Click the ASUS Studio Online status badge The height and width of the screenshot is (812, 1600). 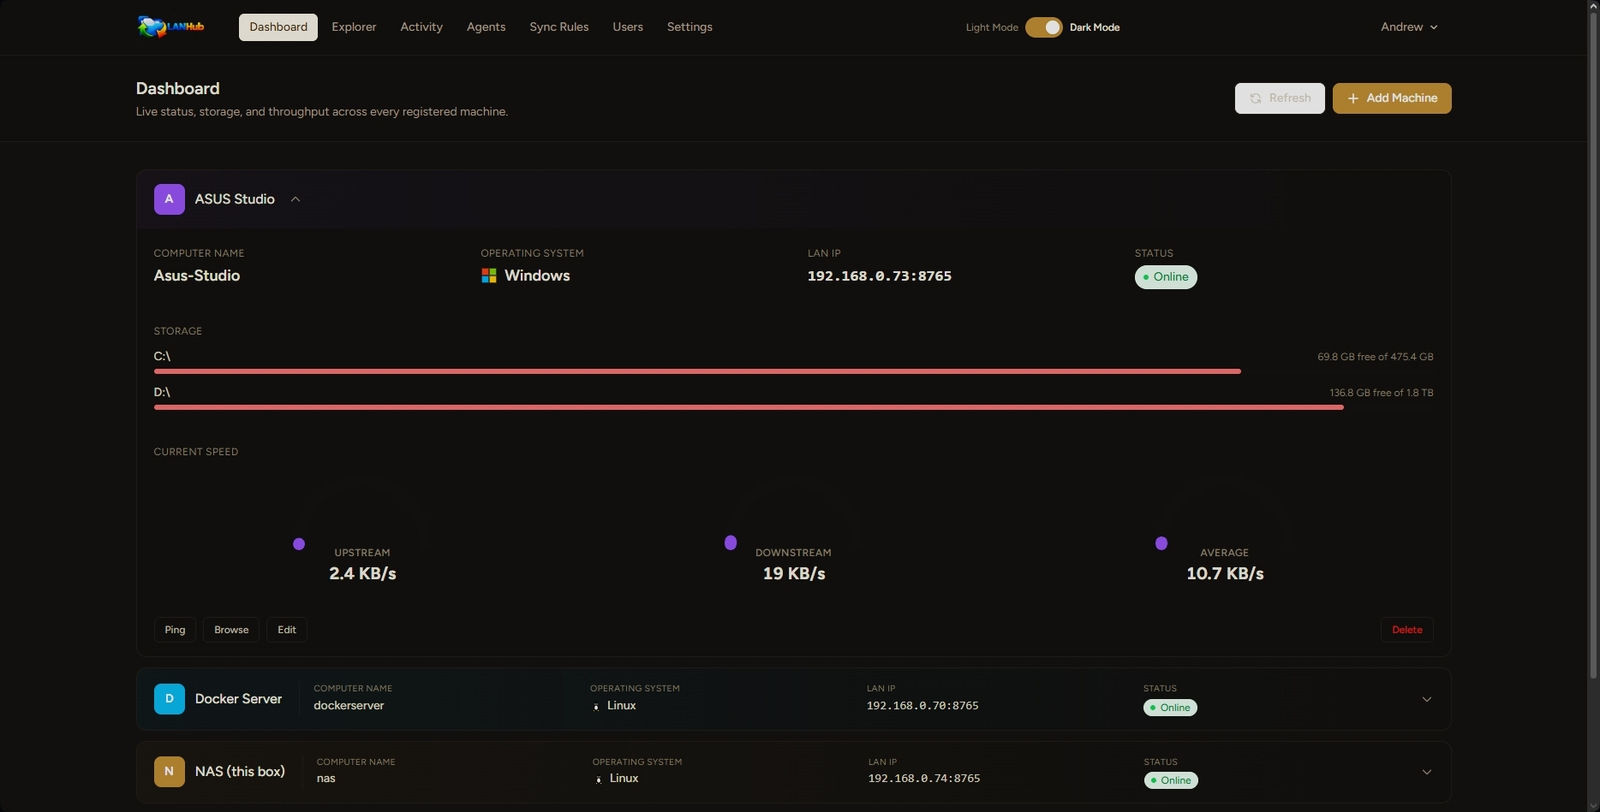[x=1166, y=277]
